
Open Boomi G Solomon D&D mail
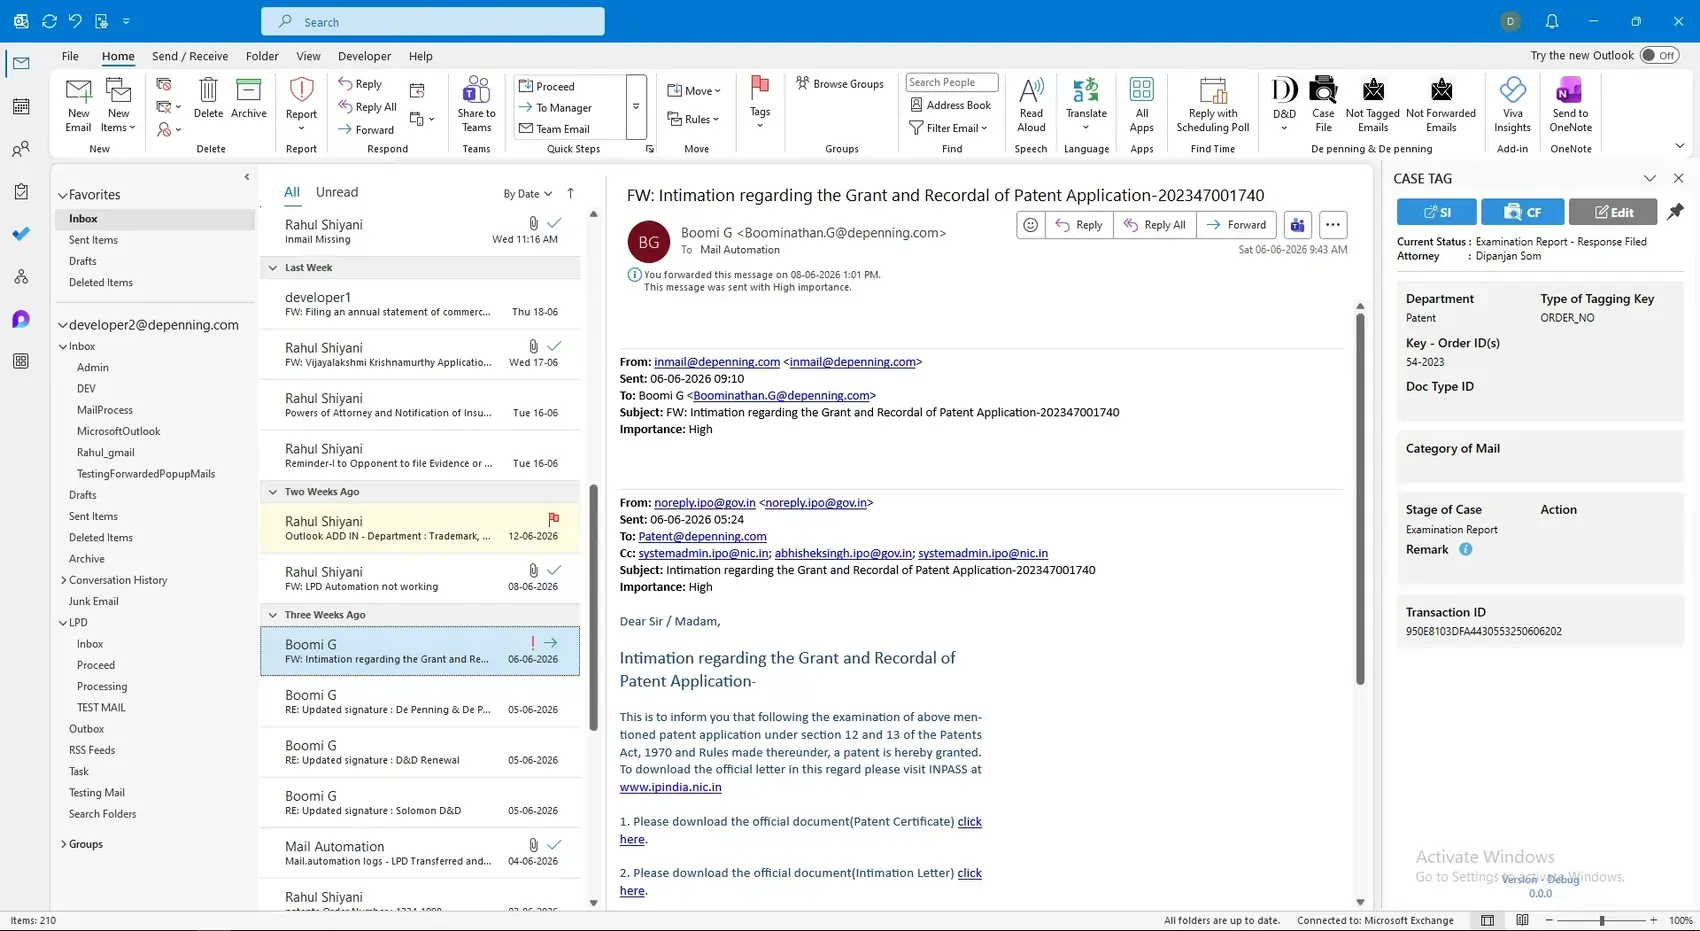[x=420, y=802]
